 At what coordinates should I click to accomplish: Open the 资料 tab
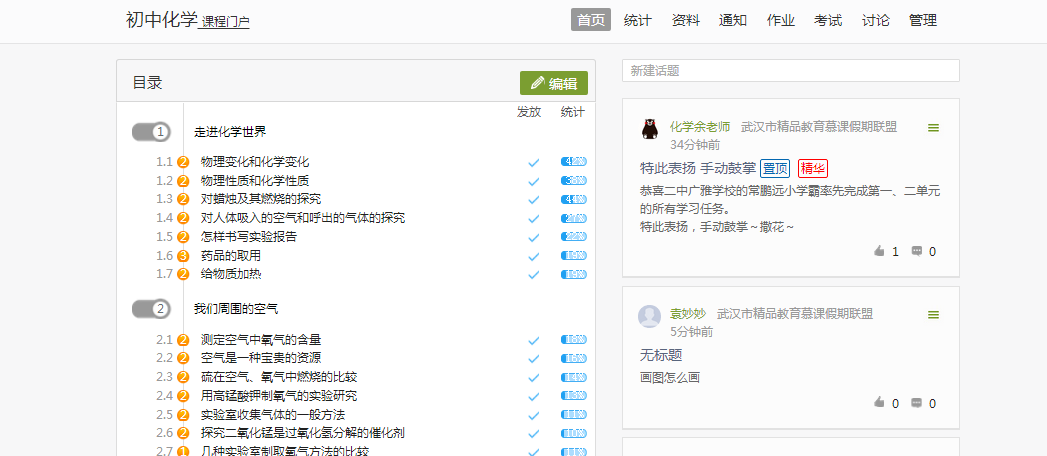(x=686, y=20)
